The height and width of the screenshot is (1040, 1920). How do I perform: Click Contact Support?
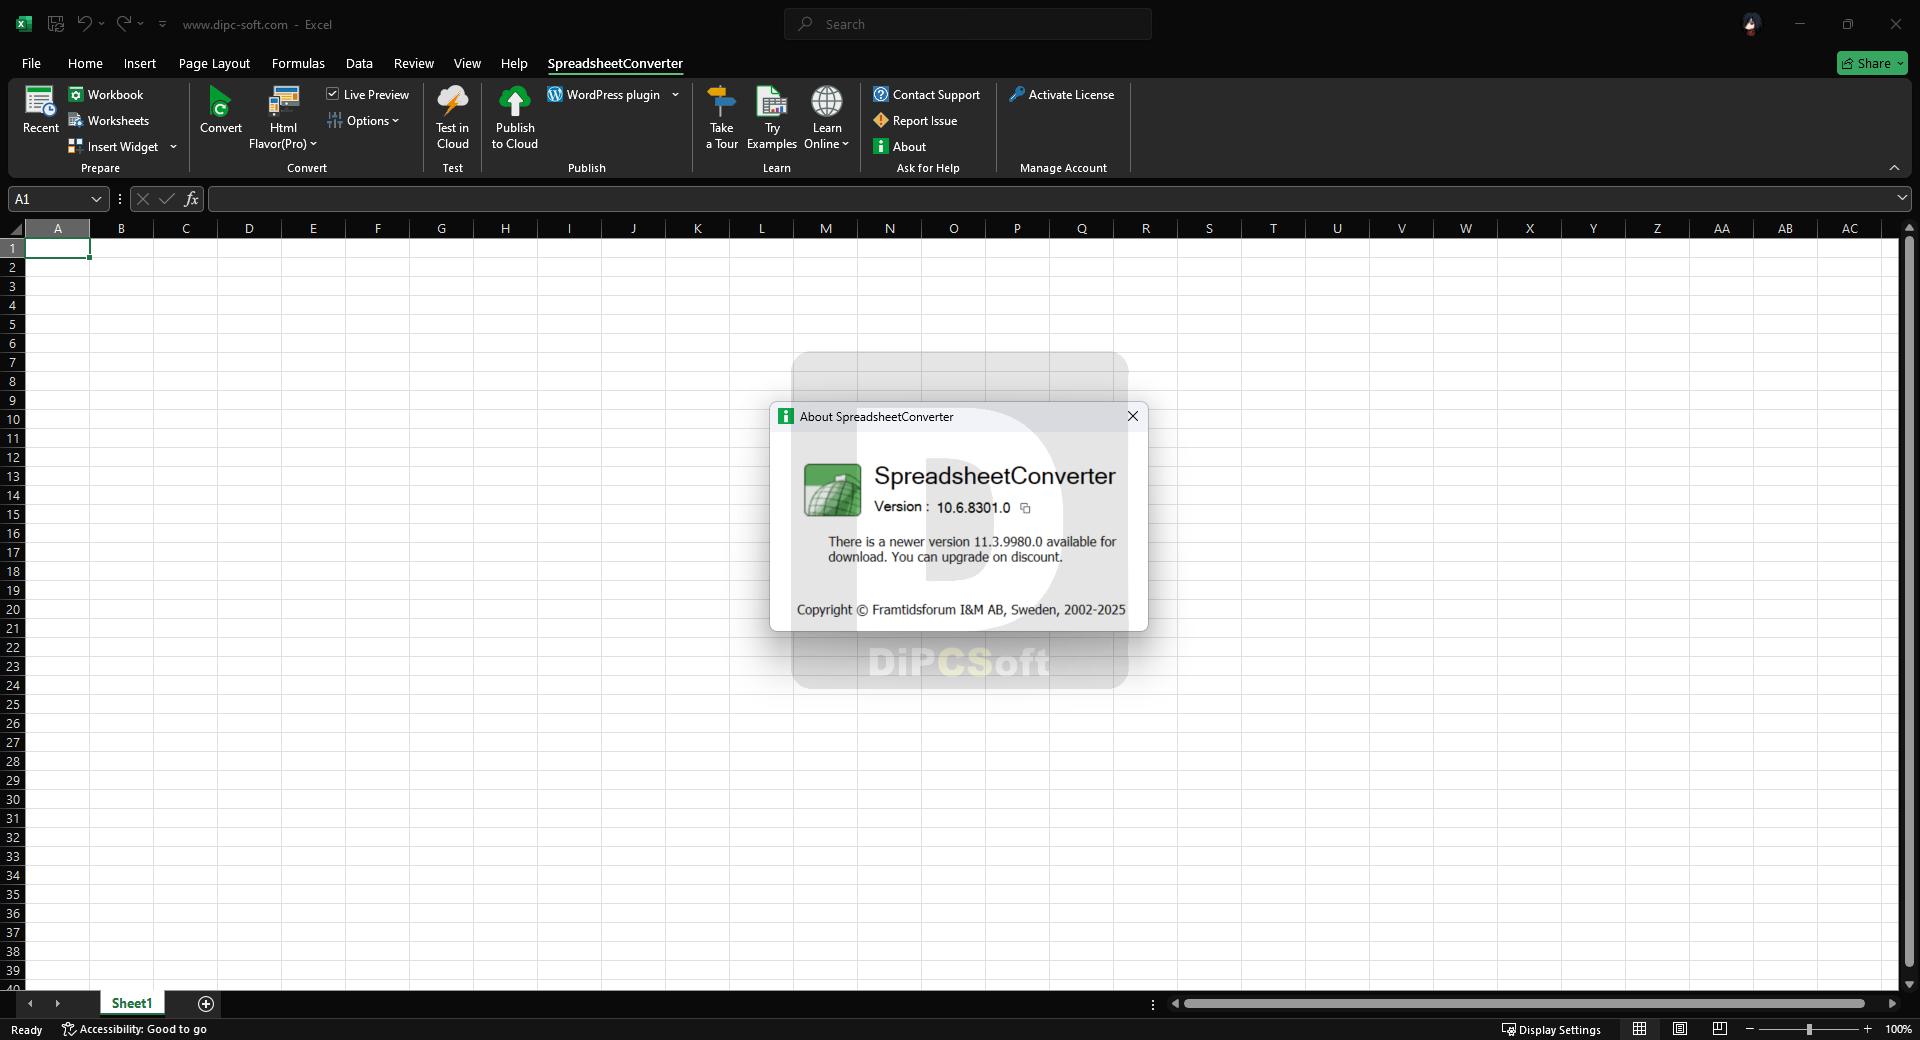point(926,94)
